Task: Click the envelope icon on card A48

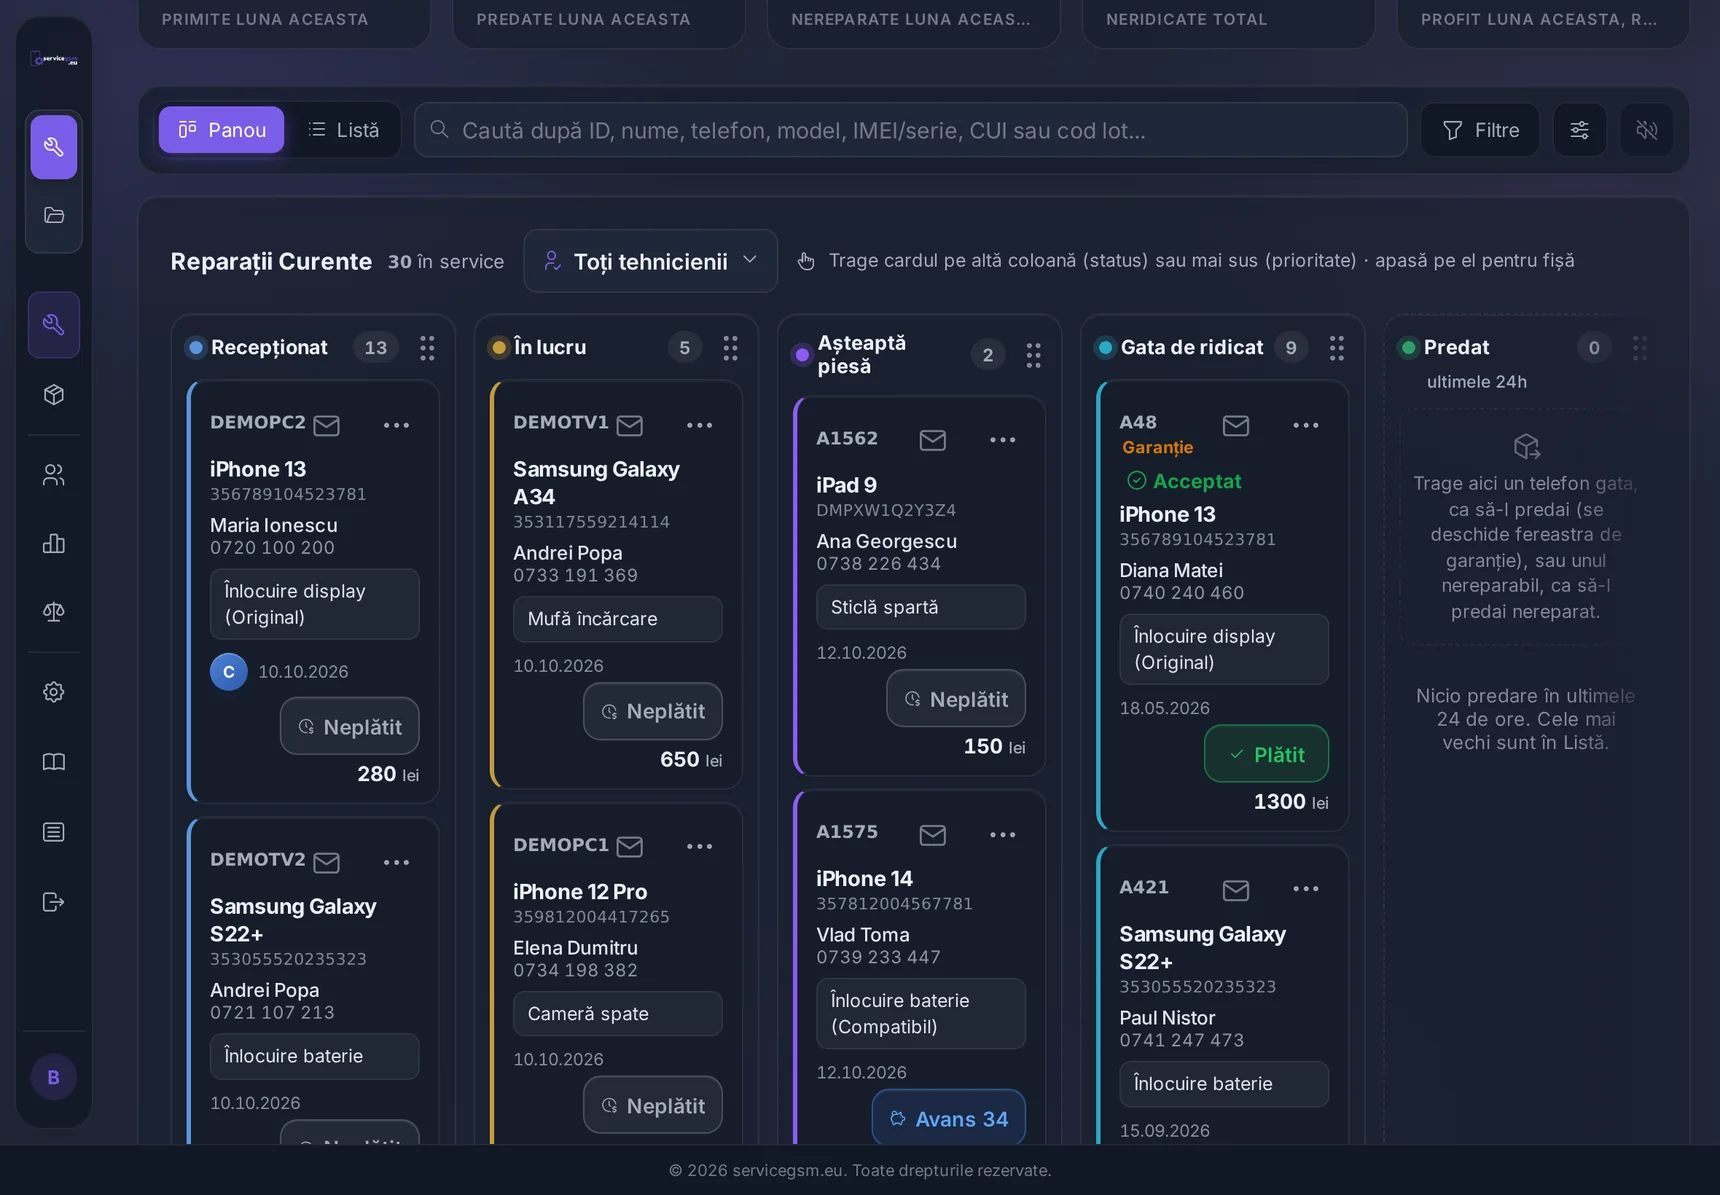Action: coord(1236,425)
